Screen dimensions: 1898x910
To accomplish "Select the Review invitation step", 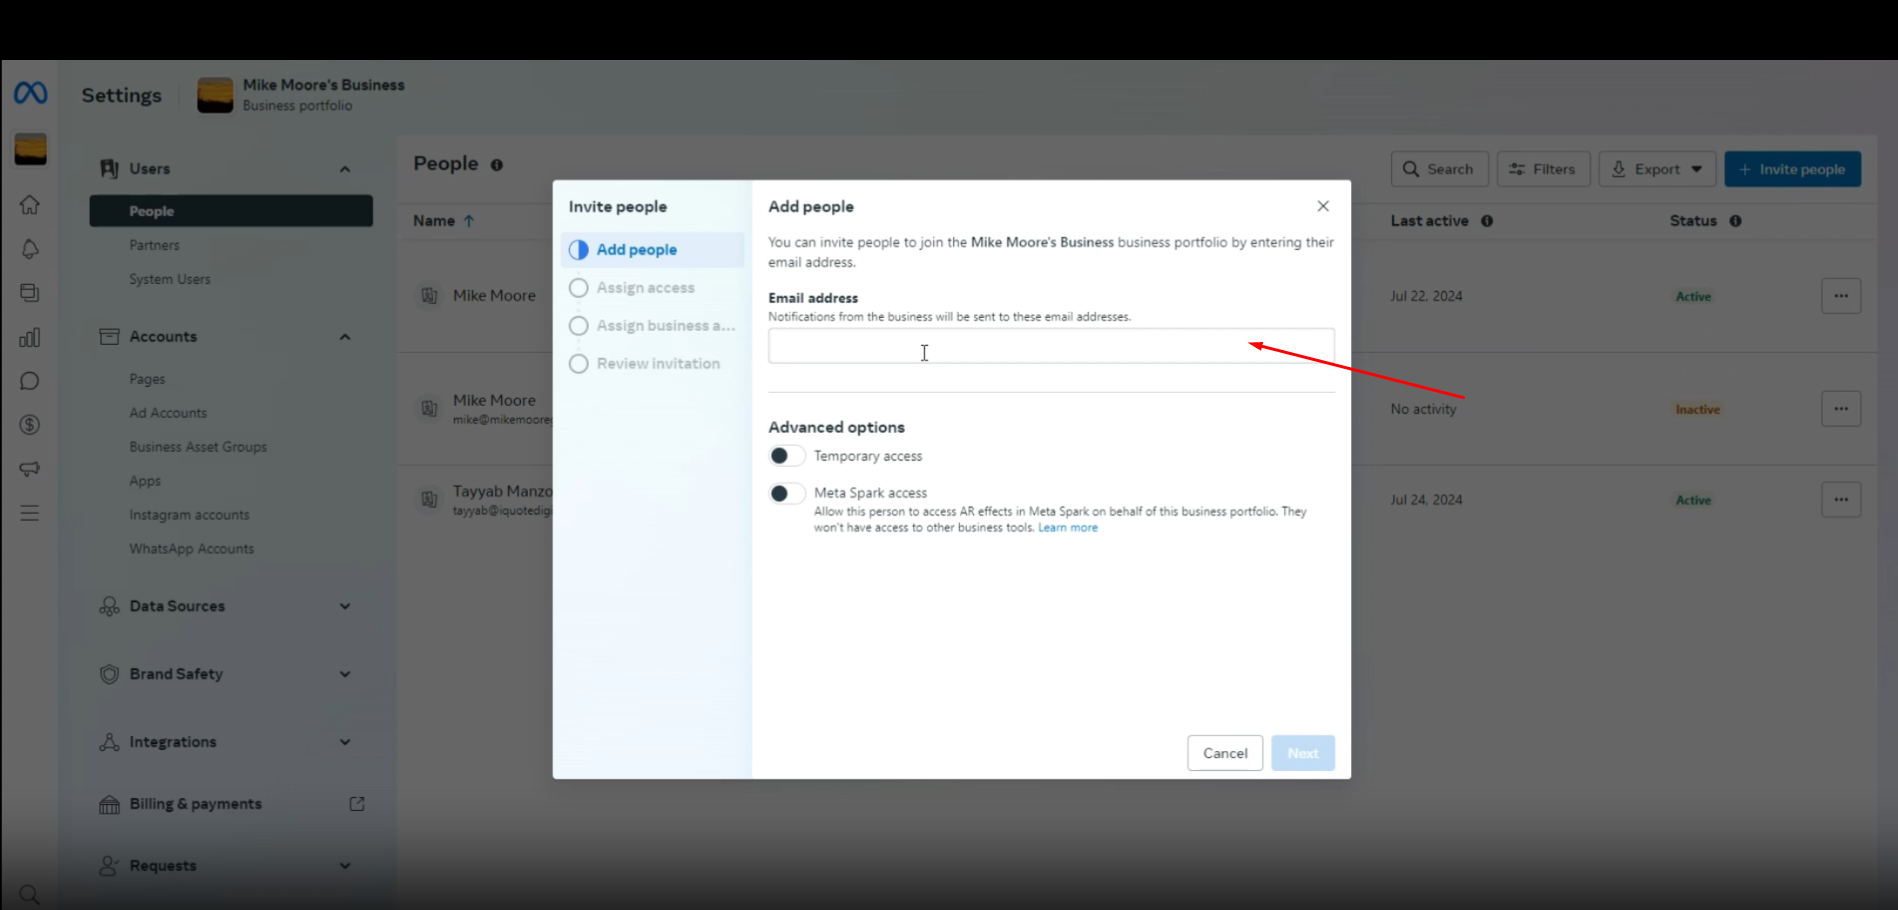I will point(653,364).
